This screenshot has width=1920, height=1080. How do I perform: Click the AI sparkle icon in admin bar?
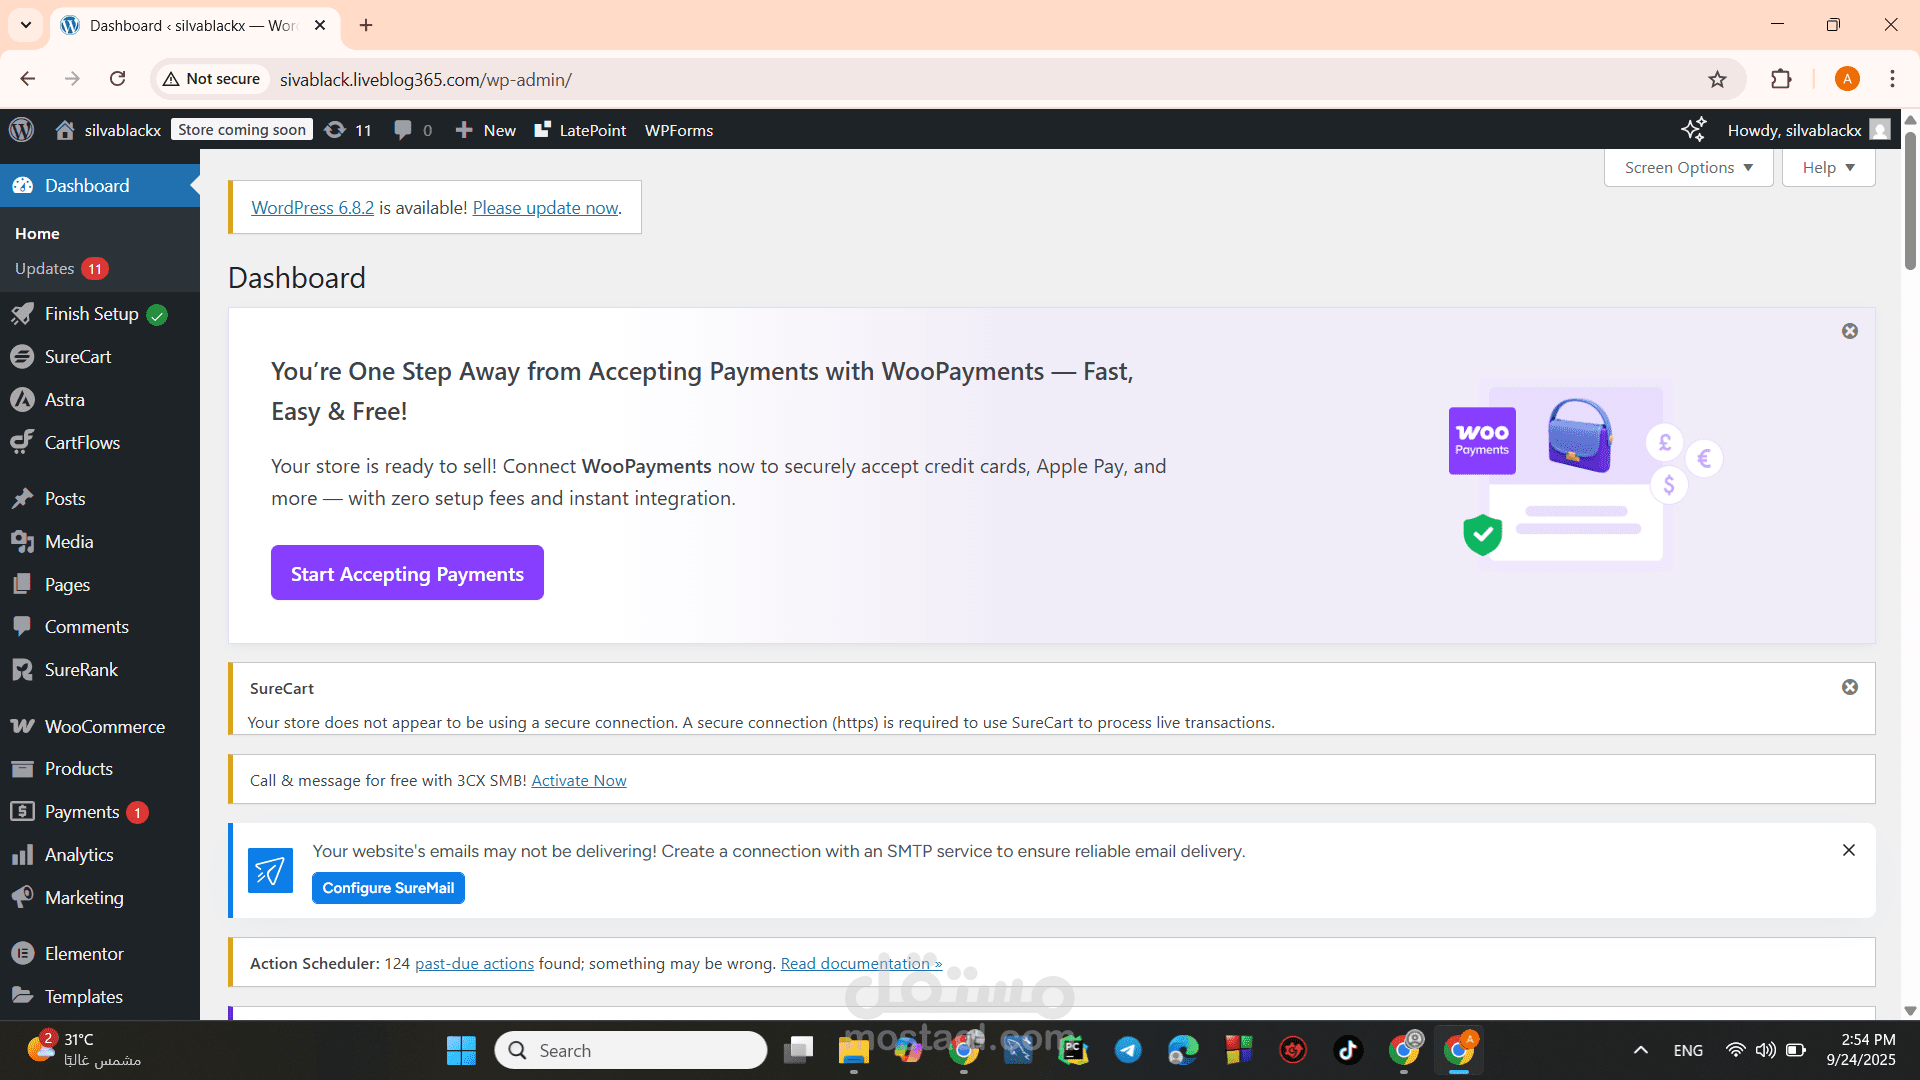(1693, 130)
